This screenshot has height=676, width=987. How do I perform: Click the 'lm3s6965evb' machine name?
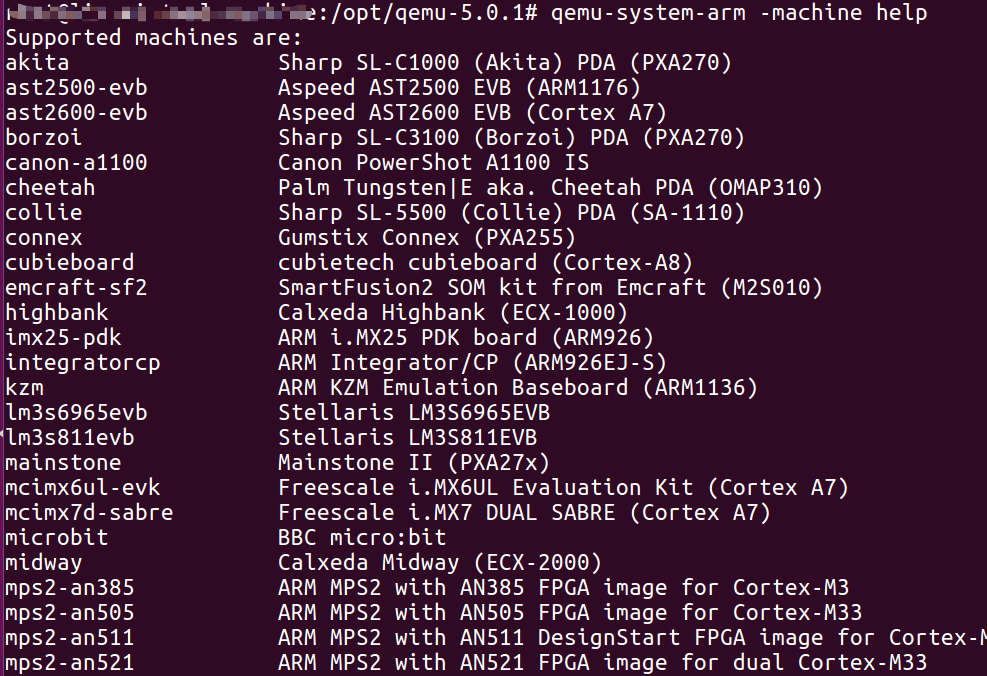pos(76,413)
